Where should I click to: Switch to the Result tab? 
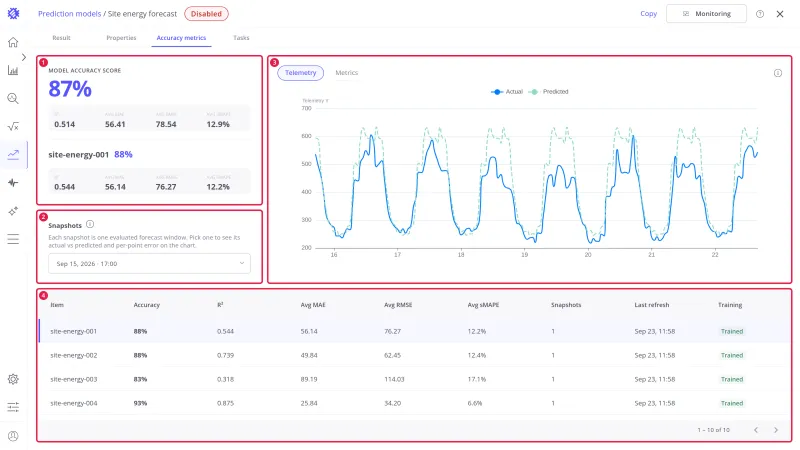[61, 38]
